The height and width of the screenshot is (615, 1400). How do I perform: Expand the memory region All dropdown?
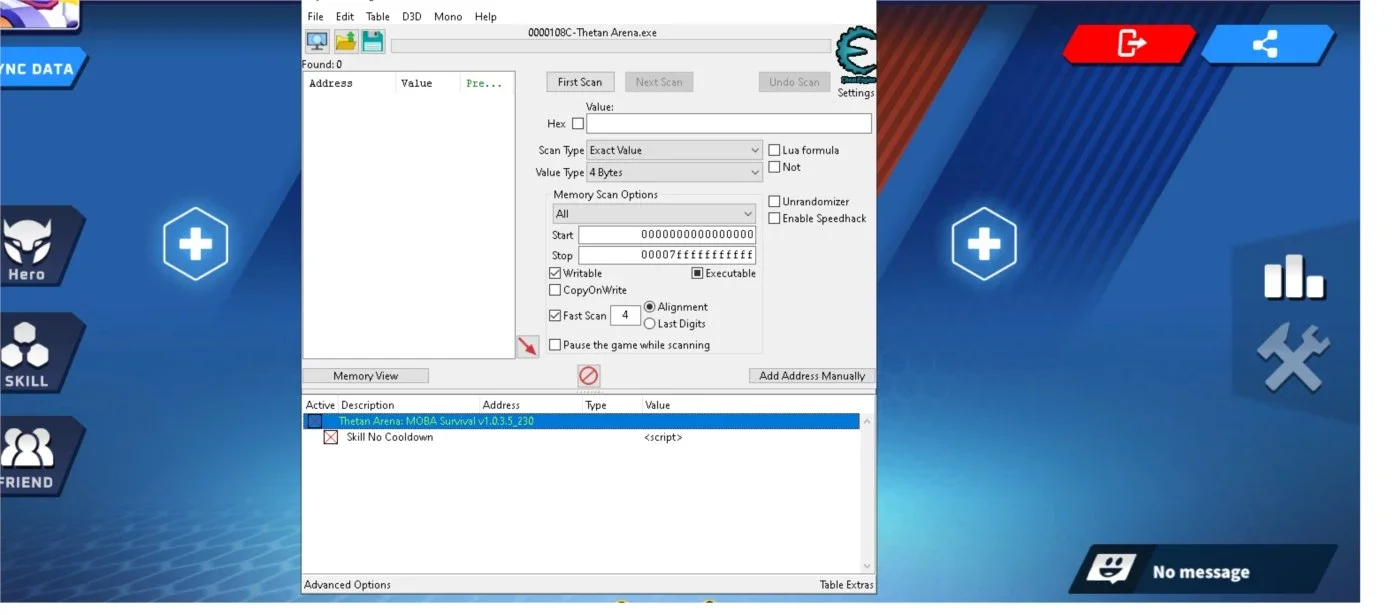[654, 214]
